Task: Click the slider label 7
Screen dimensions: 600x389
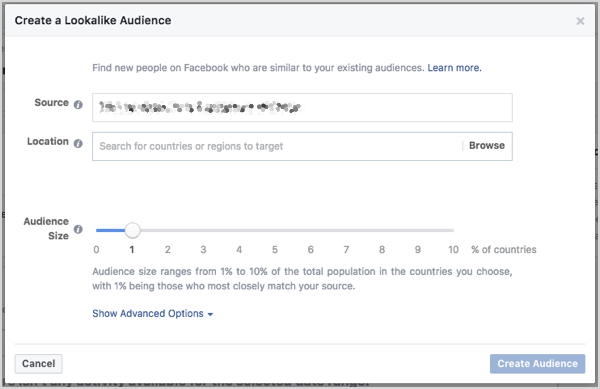Action: [346, 250]
